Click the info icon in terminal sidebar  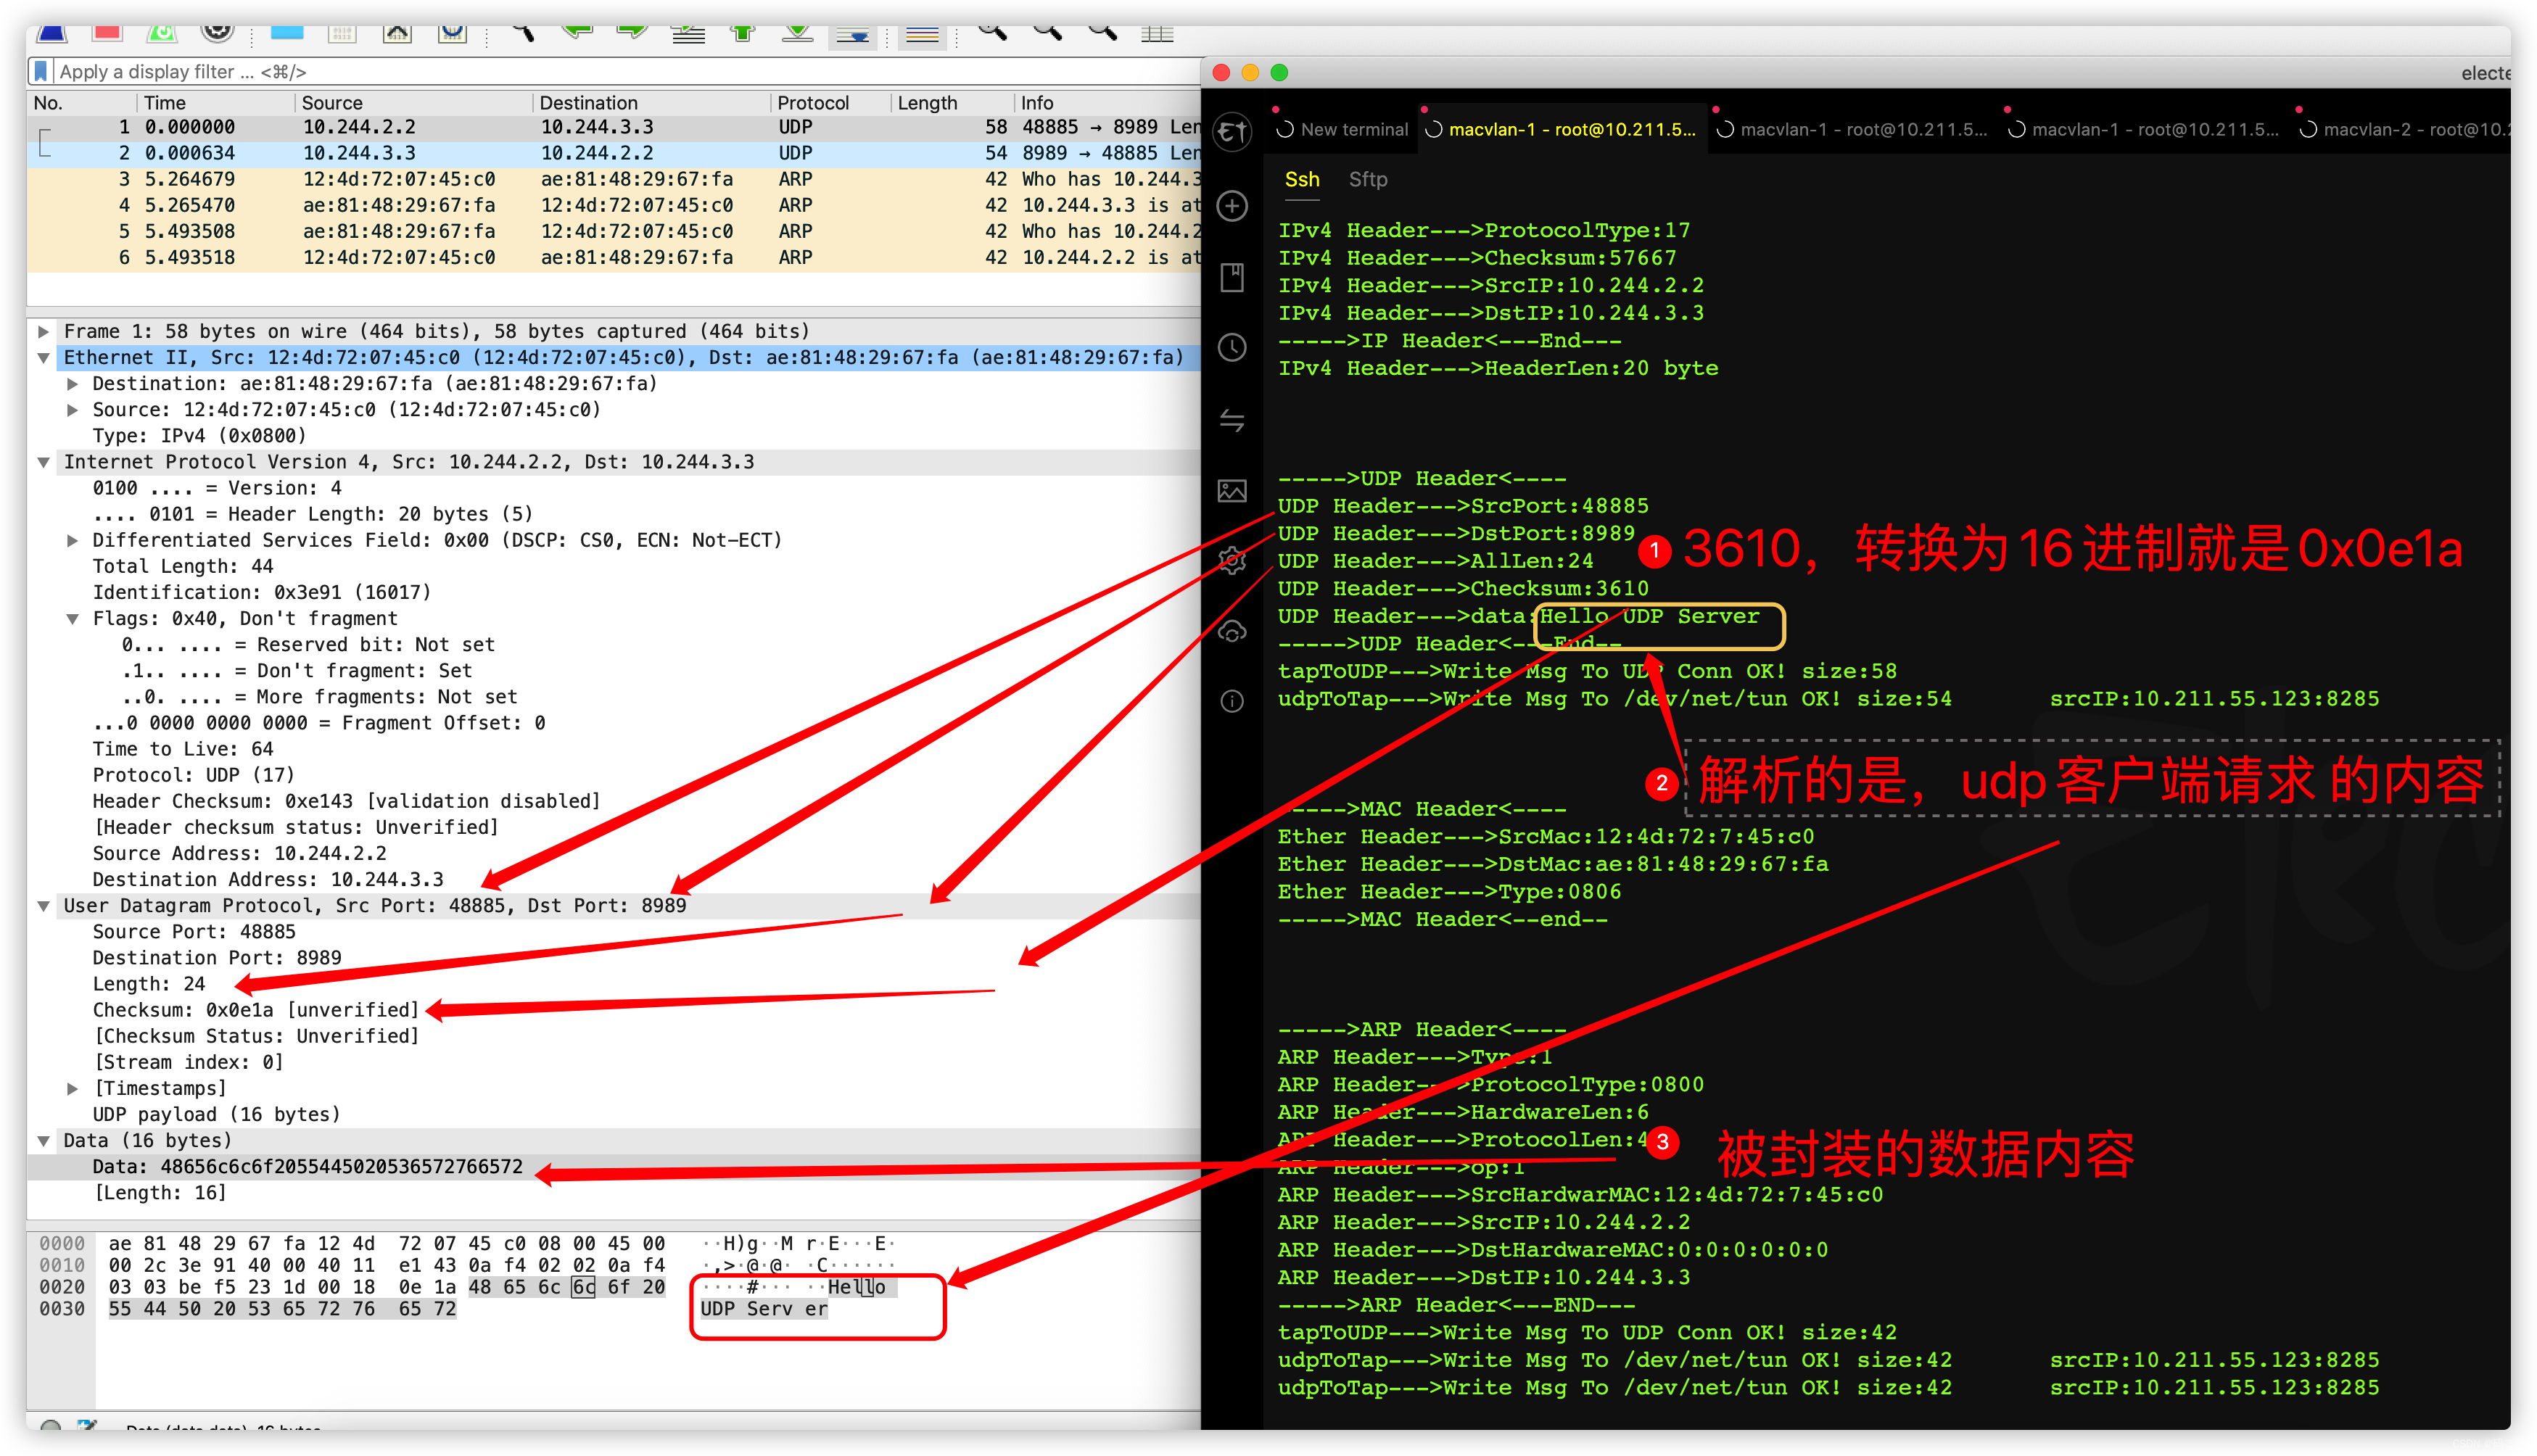click(x=1232, y=701)
